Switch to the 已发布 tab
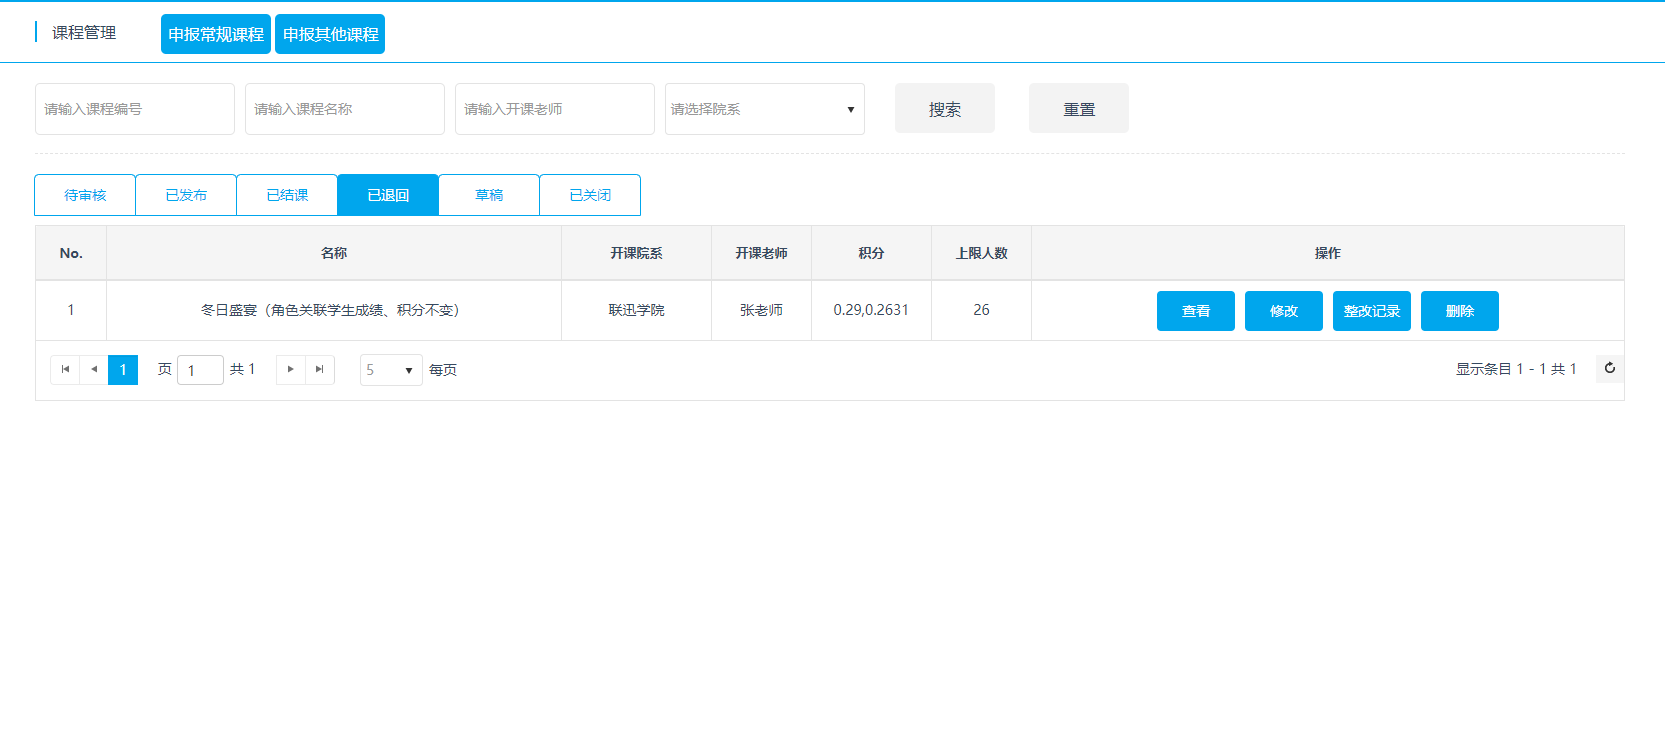The height and width of the screenshot is (753, 1665). (186, 195)
